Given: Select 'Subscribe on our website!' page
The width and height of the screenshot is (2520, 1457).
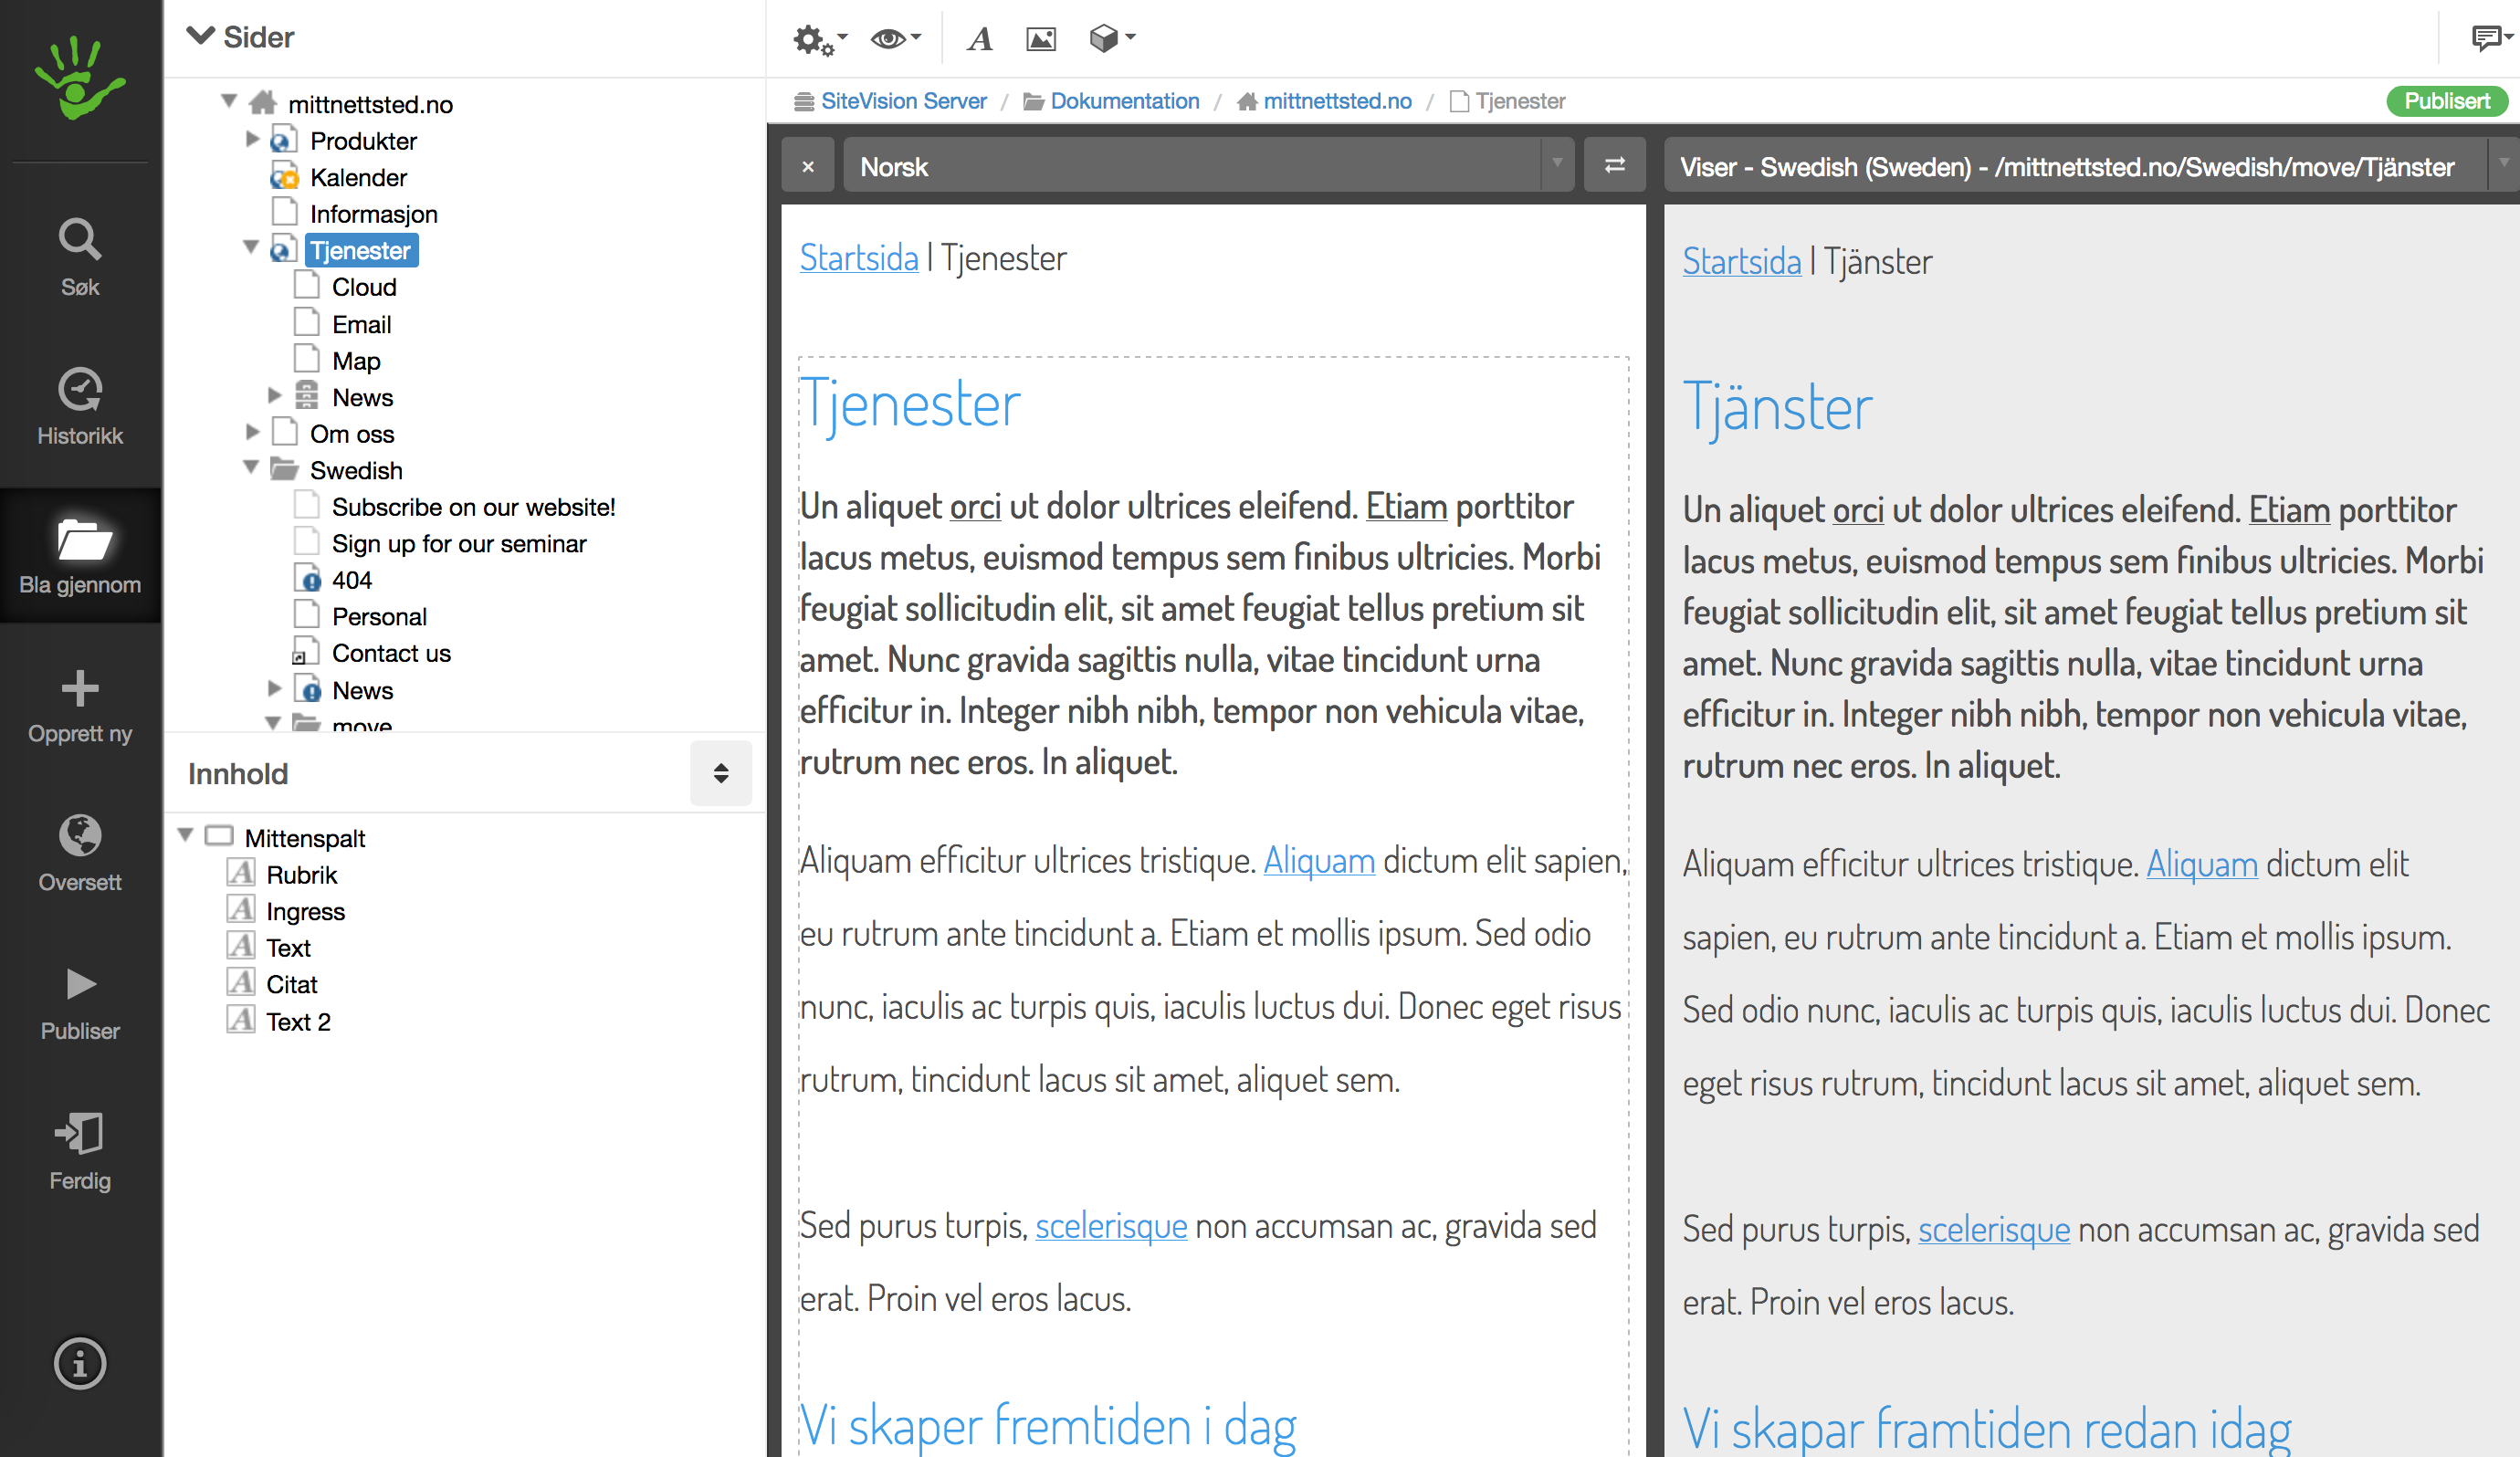Looking at the screenshot, I should click(473, 507).
